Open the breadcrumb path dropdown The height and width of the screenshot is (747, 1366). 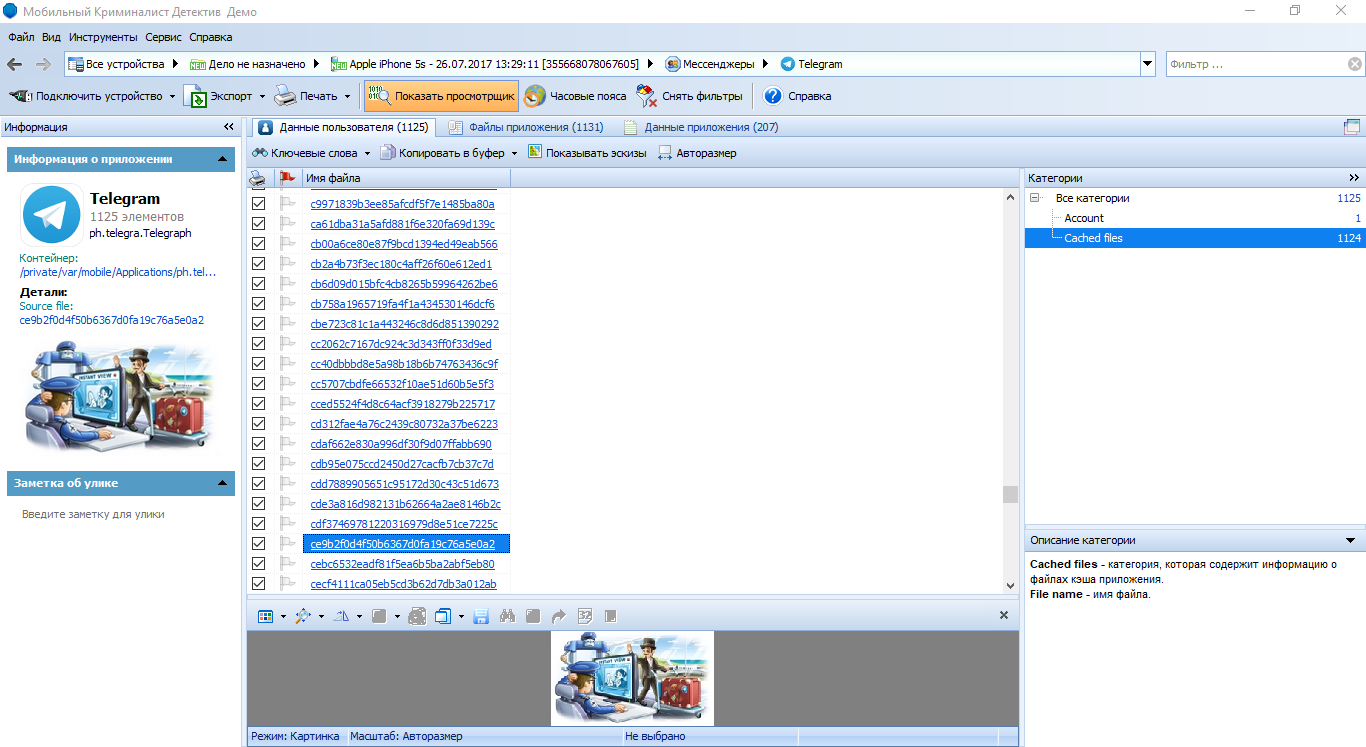[x=1148, y=64]
